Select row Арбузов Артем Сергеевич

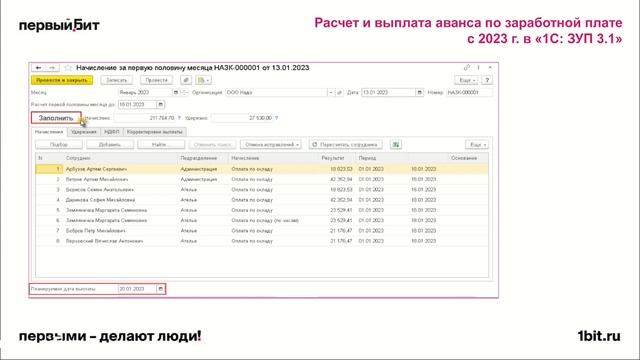262,169
